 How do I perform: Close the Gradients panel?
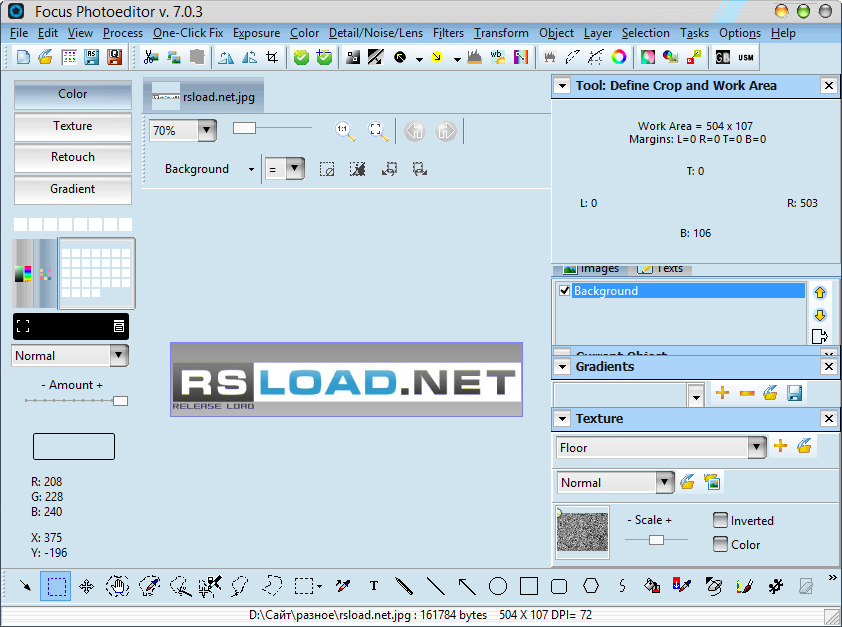point(829,367)
